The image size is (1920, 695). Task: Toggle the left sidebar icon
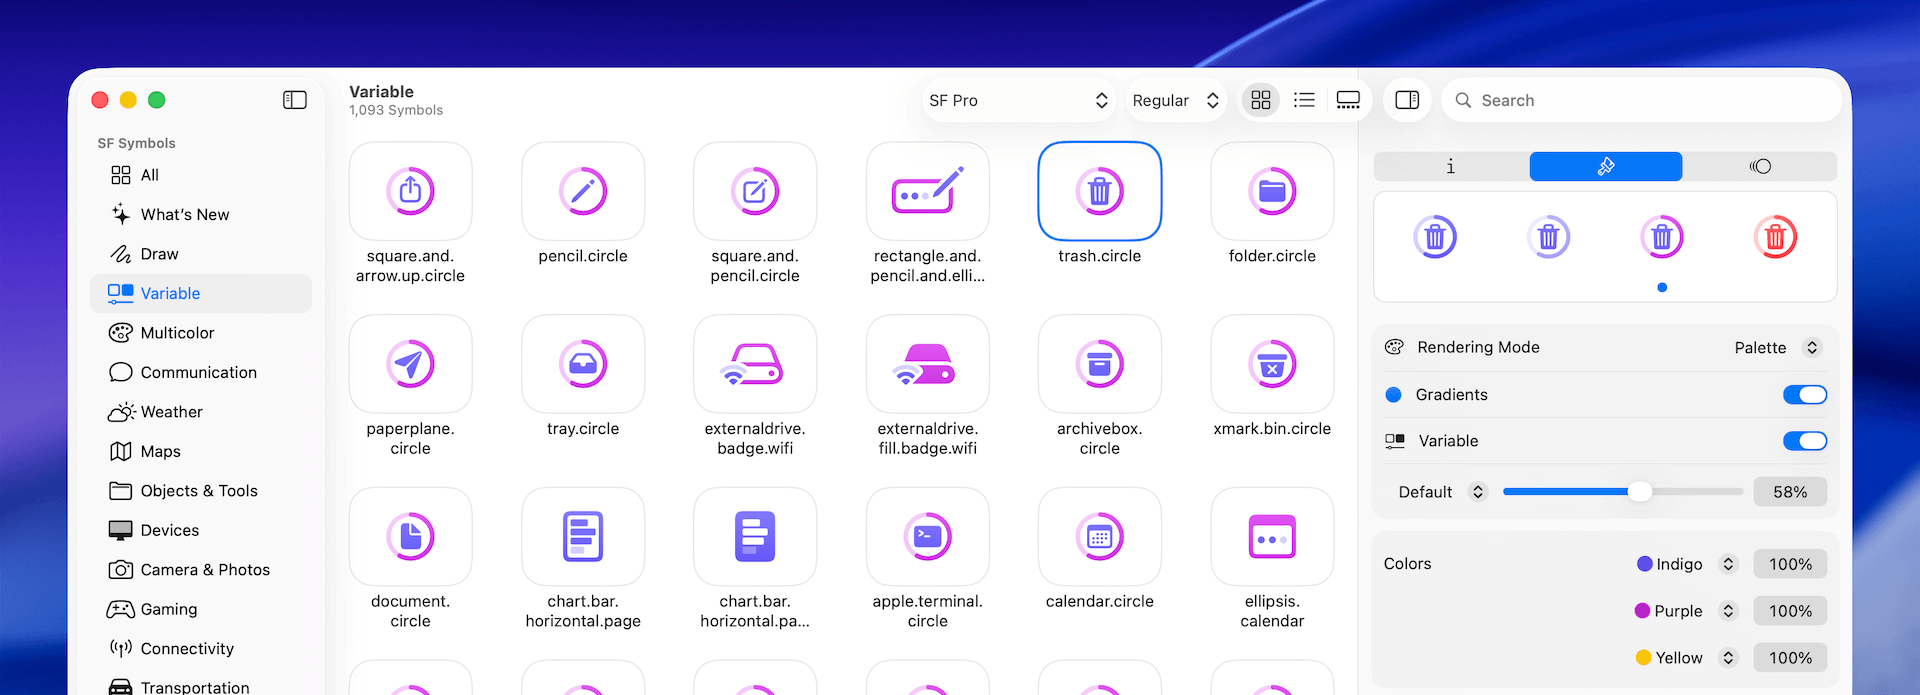click(x=295, y=100)
